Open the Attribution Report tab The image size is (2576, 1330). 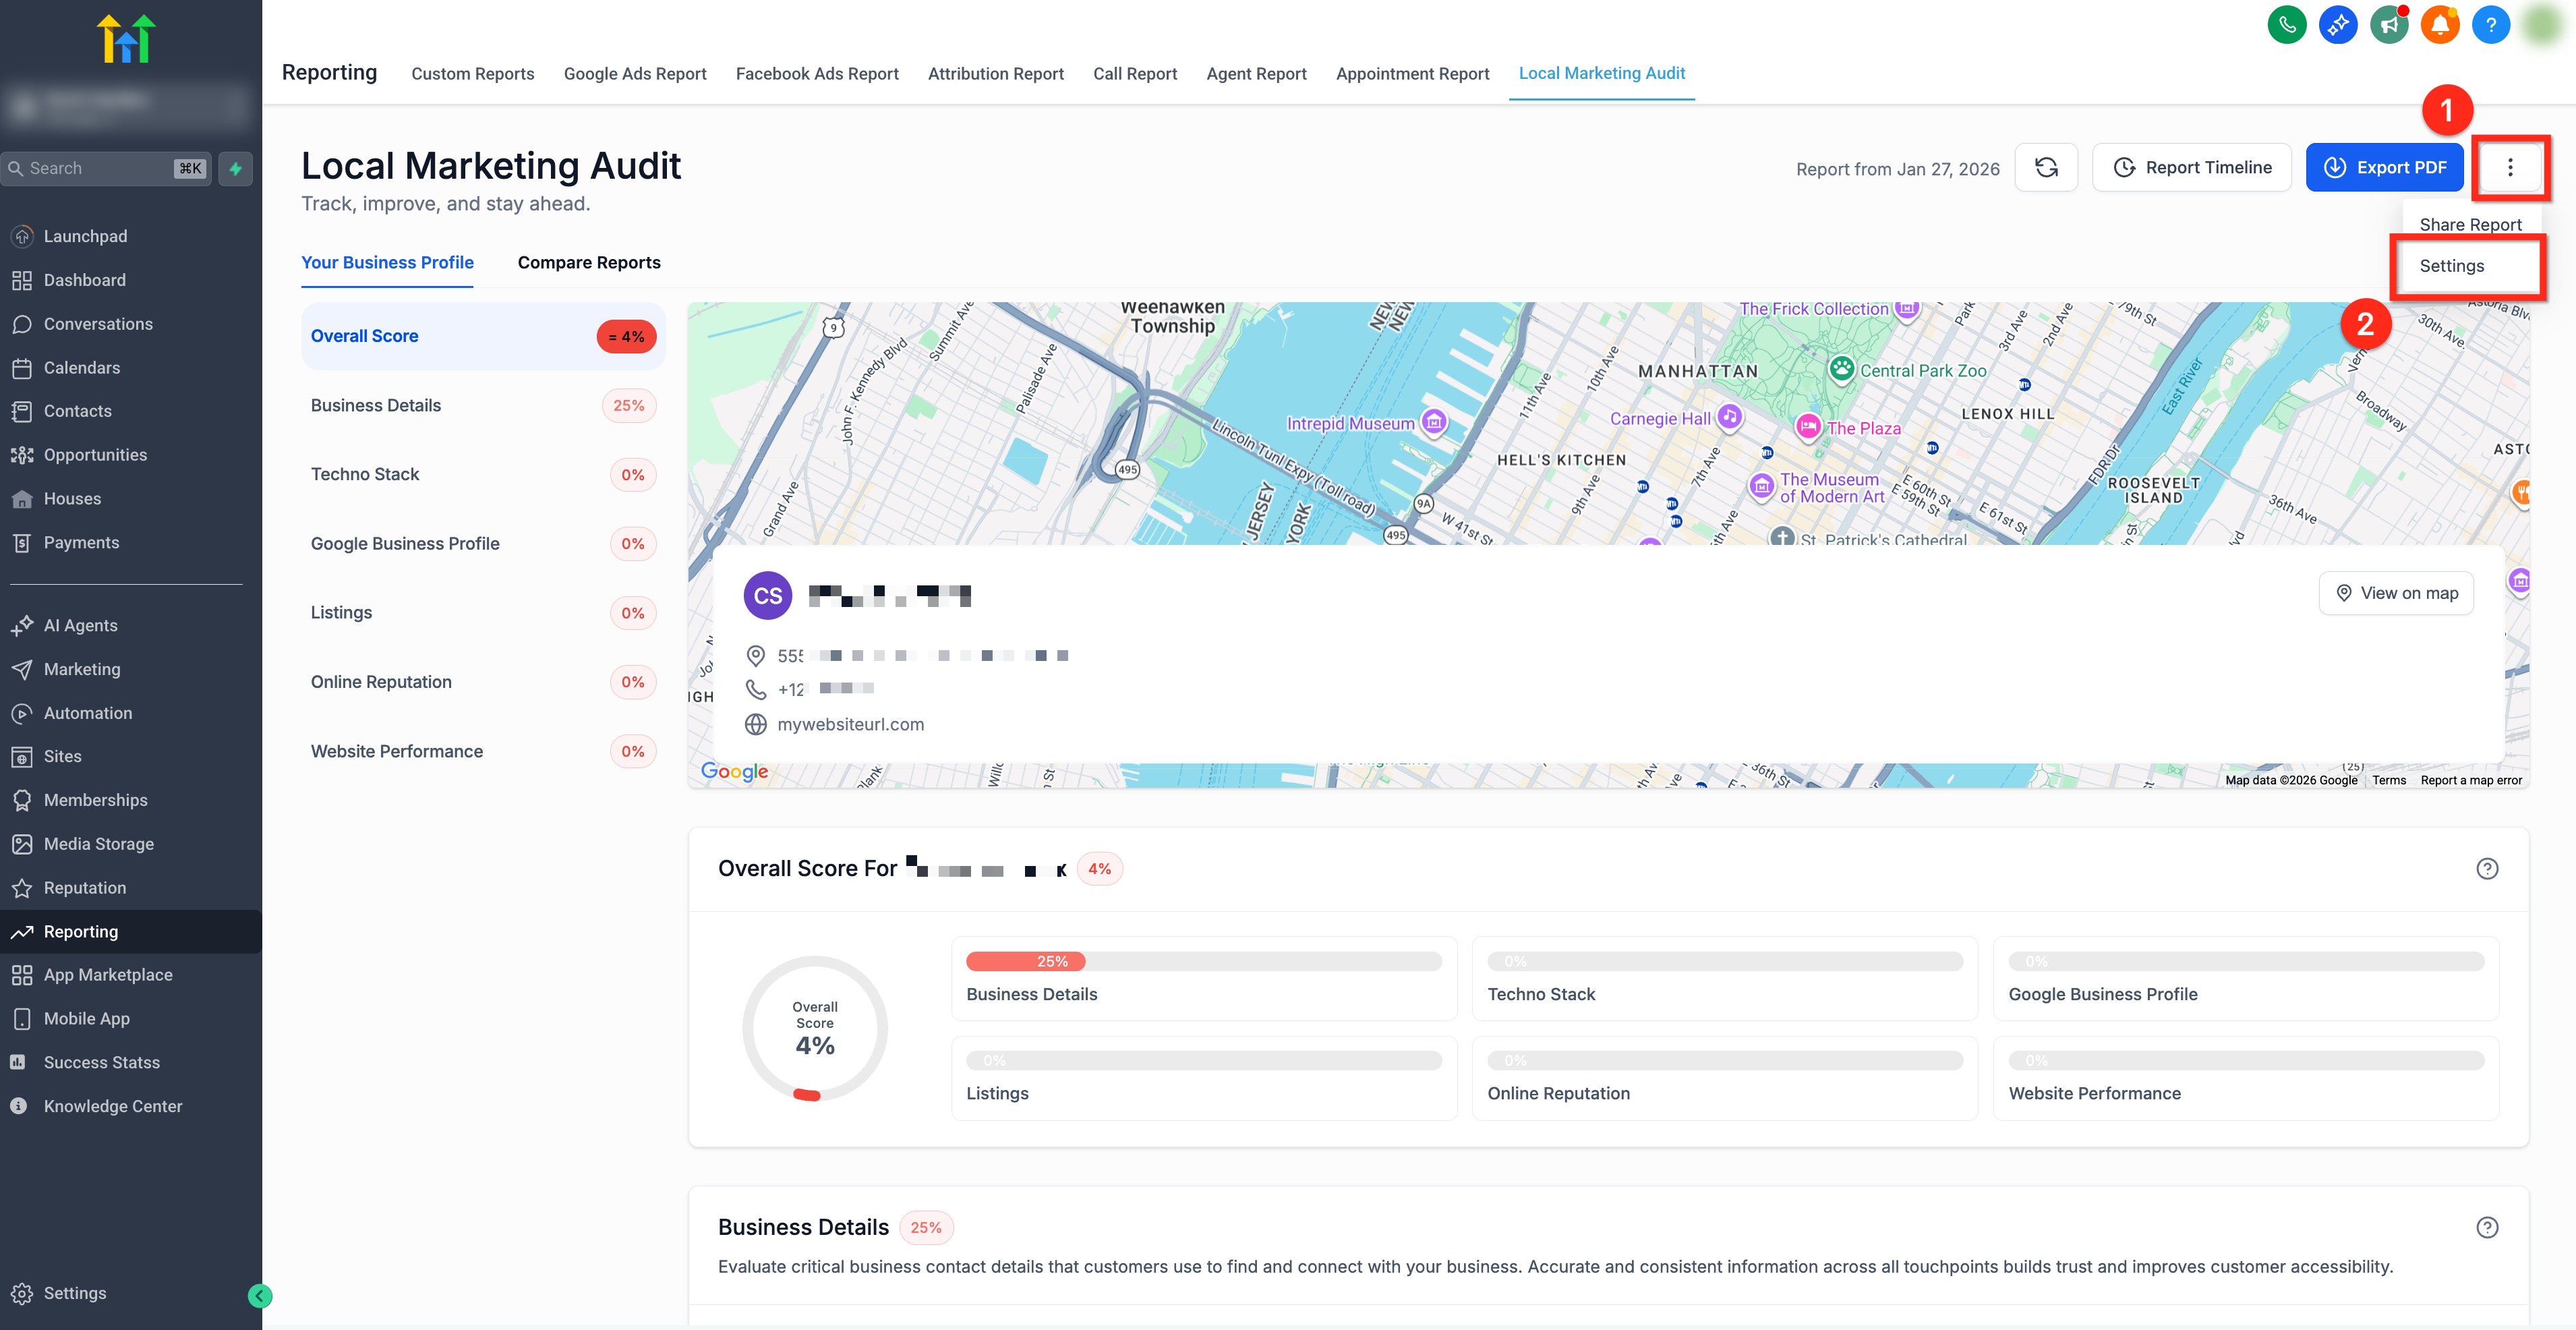click(x=995, y=74)
